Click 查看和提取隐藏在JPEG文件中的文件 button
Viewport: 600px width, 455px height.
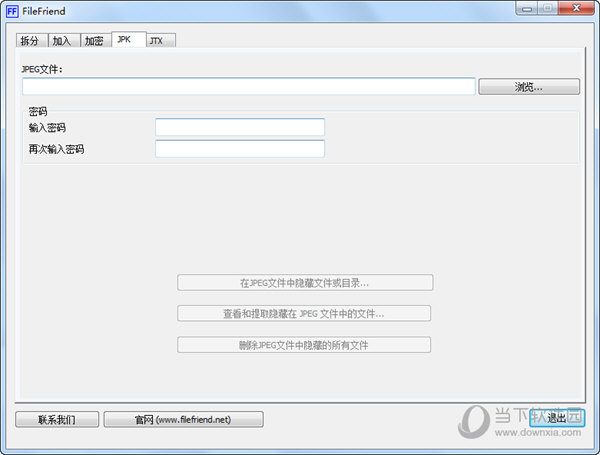(304, 313)
